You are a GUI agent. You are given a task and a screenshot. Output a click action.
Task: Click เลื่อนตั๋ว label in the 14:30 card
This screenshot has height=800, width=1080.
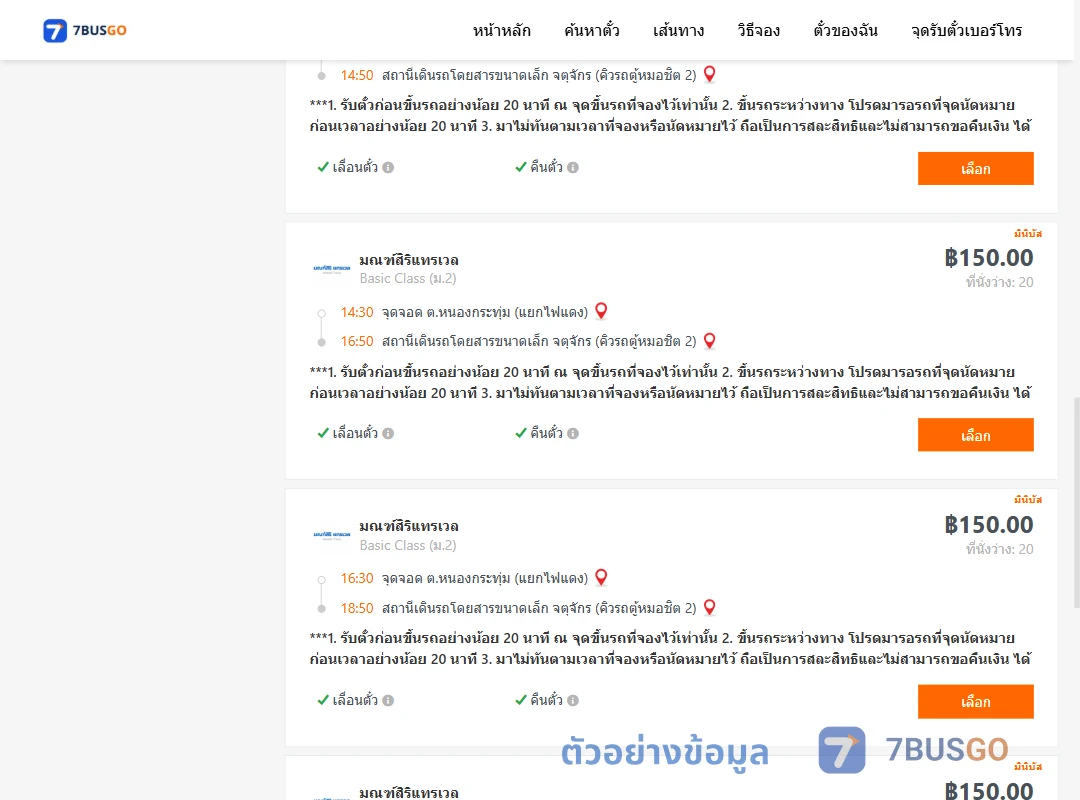click(x=355, y=433)
